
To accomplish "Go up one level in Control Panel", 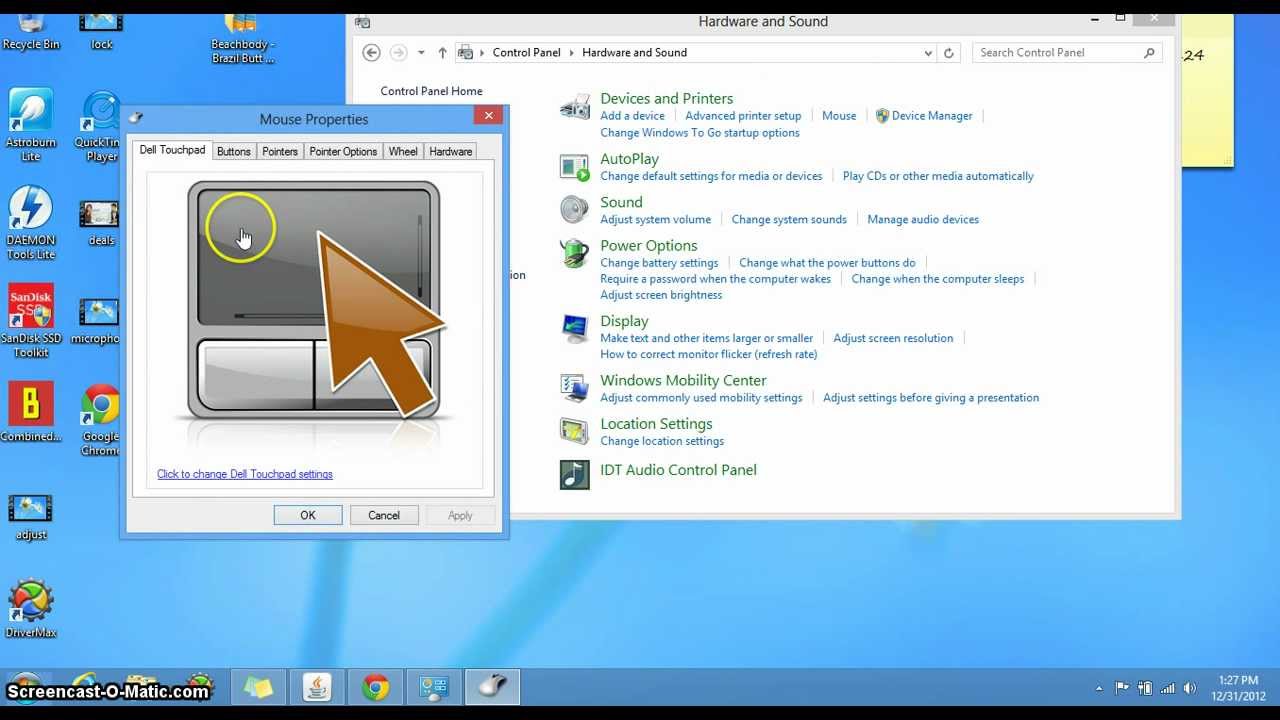I will 442,53.
